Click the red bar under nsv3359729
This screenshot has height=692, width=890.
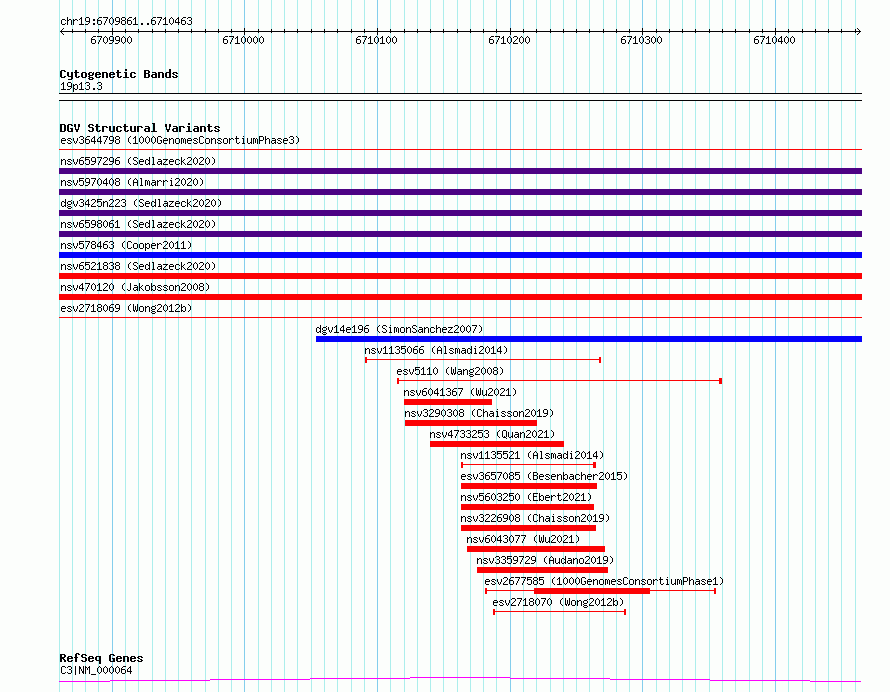click(x=542, y=570)
